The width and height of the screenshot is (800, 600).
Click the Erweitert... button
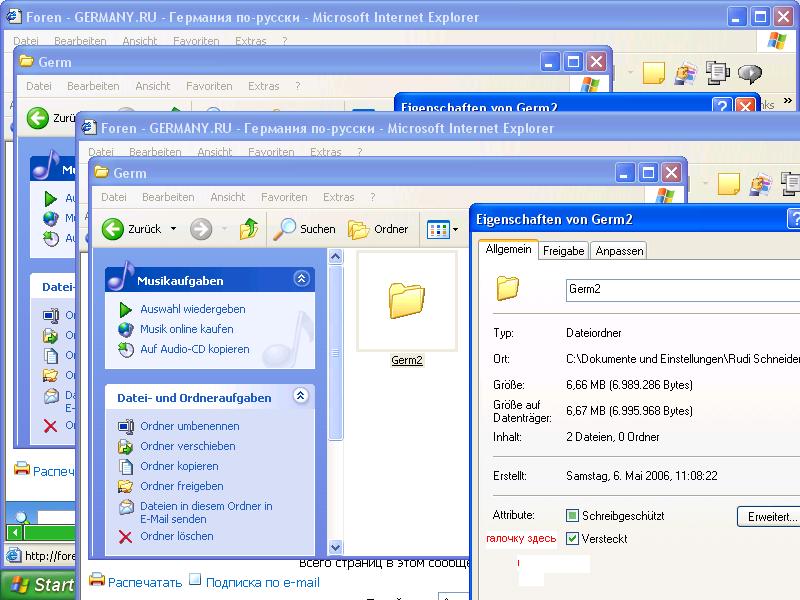coord(768,517)
